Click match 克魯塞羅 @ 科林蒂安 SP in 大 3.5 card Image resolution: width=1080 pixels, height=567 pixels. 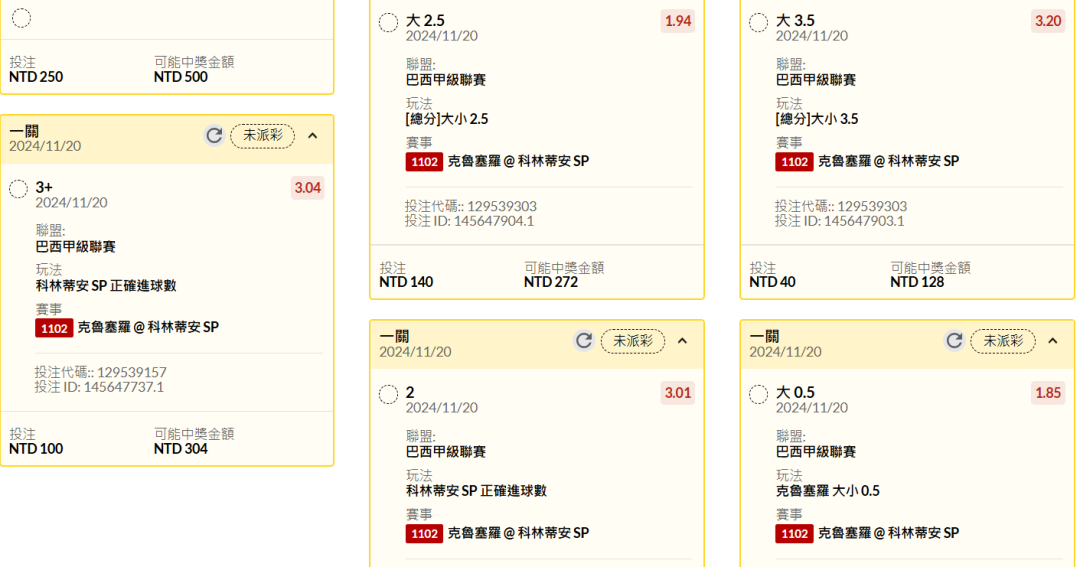click(889, 162)
